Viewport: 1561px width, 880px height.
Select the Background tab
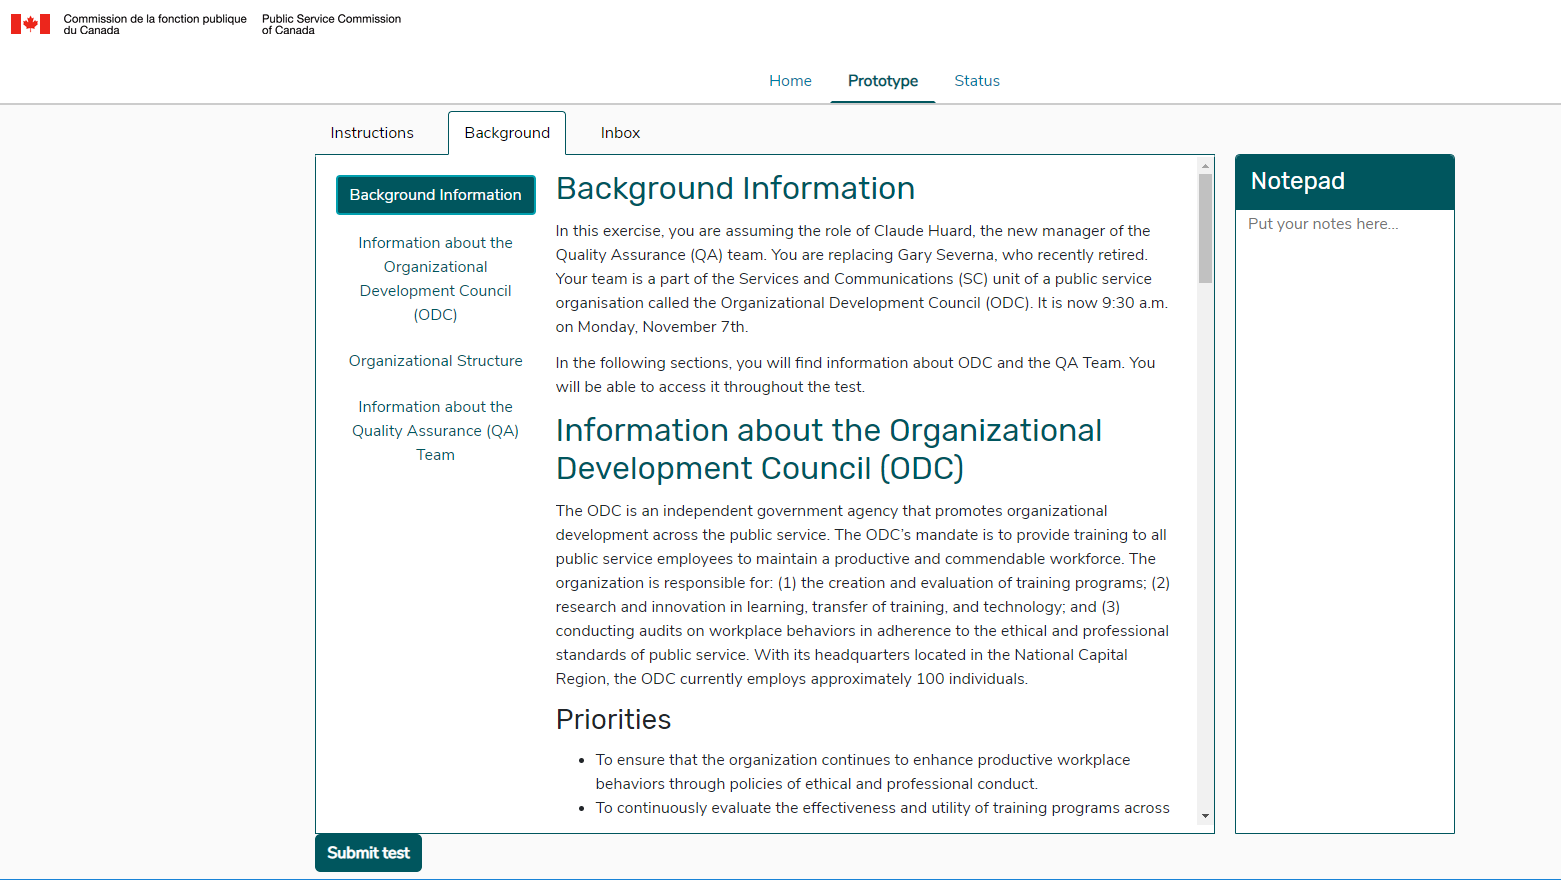[507, 133]
